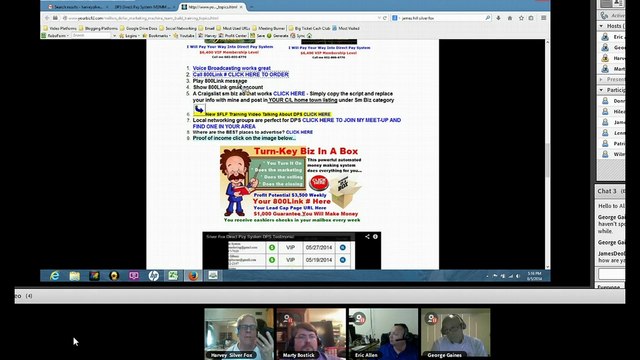Open the Big Ticket Cash Club bookmark
The height and width of the screenshot is (360, 640).
(x=309, y=29)
